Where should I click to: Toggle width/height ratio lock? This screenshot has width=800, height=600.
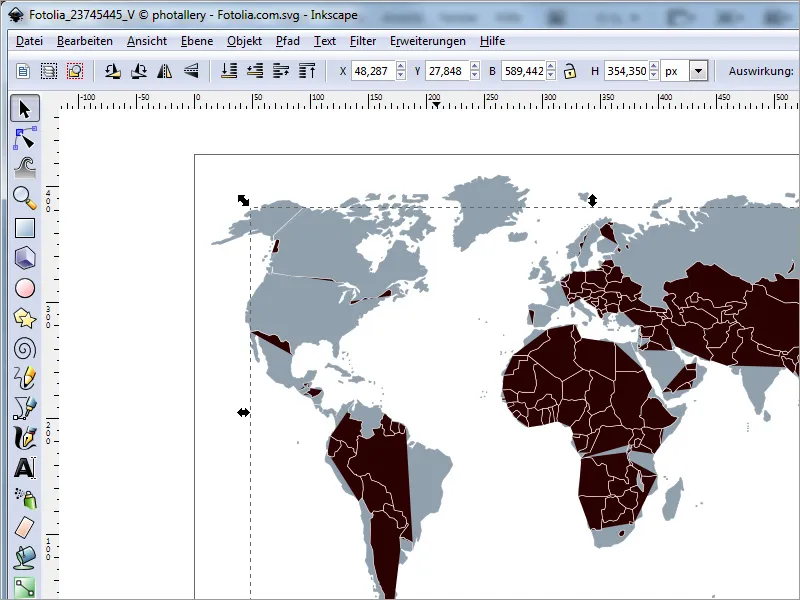tap(570, 71)
